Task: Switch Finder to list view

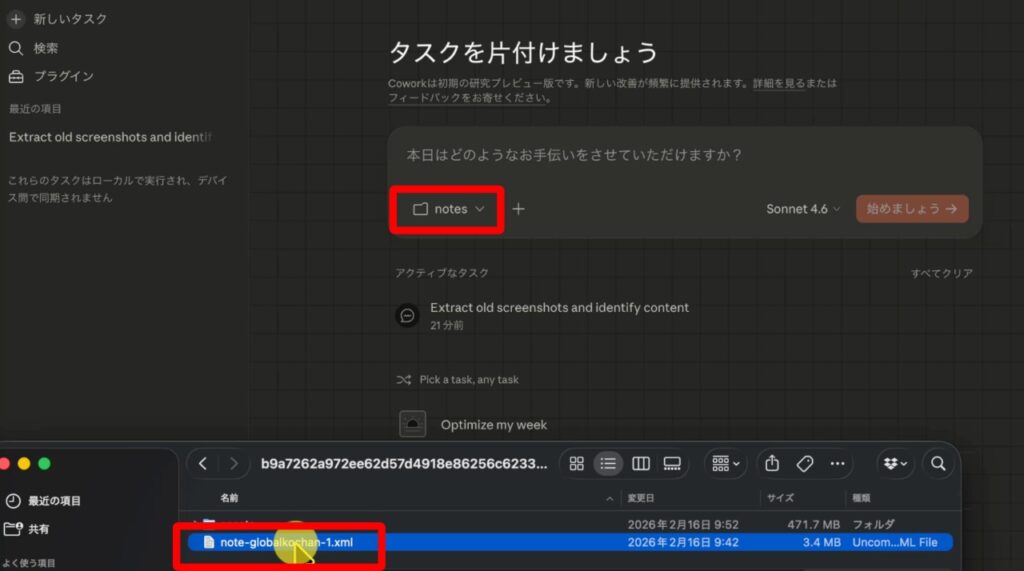Action: click(x=608, y=464)
